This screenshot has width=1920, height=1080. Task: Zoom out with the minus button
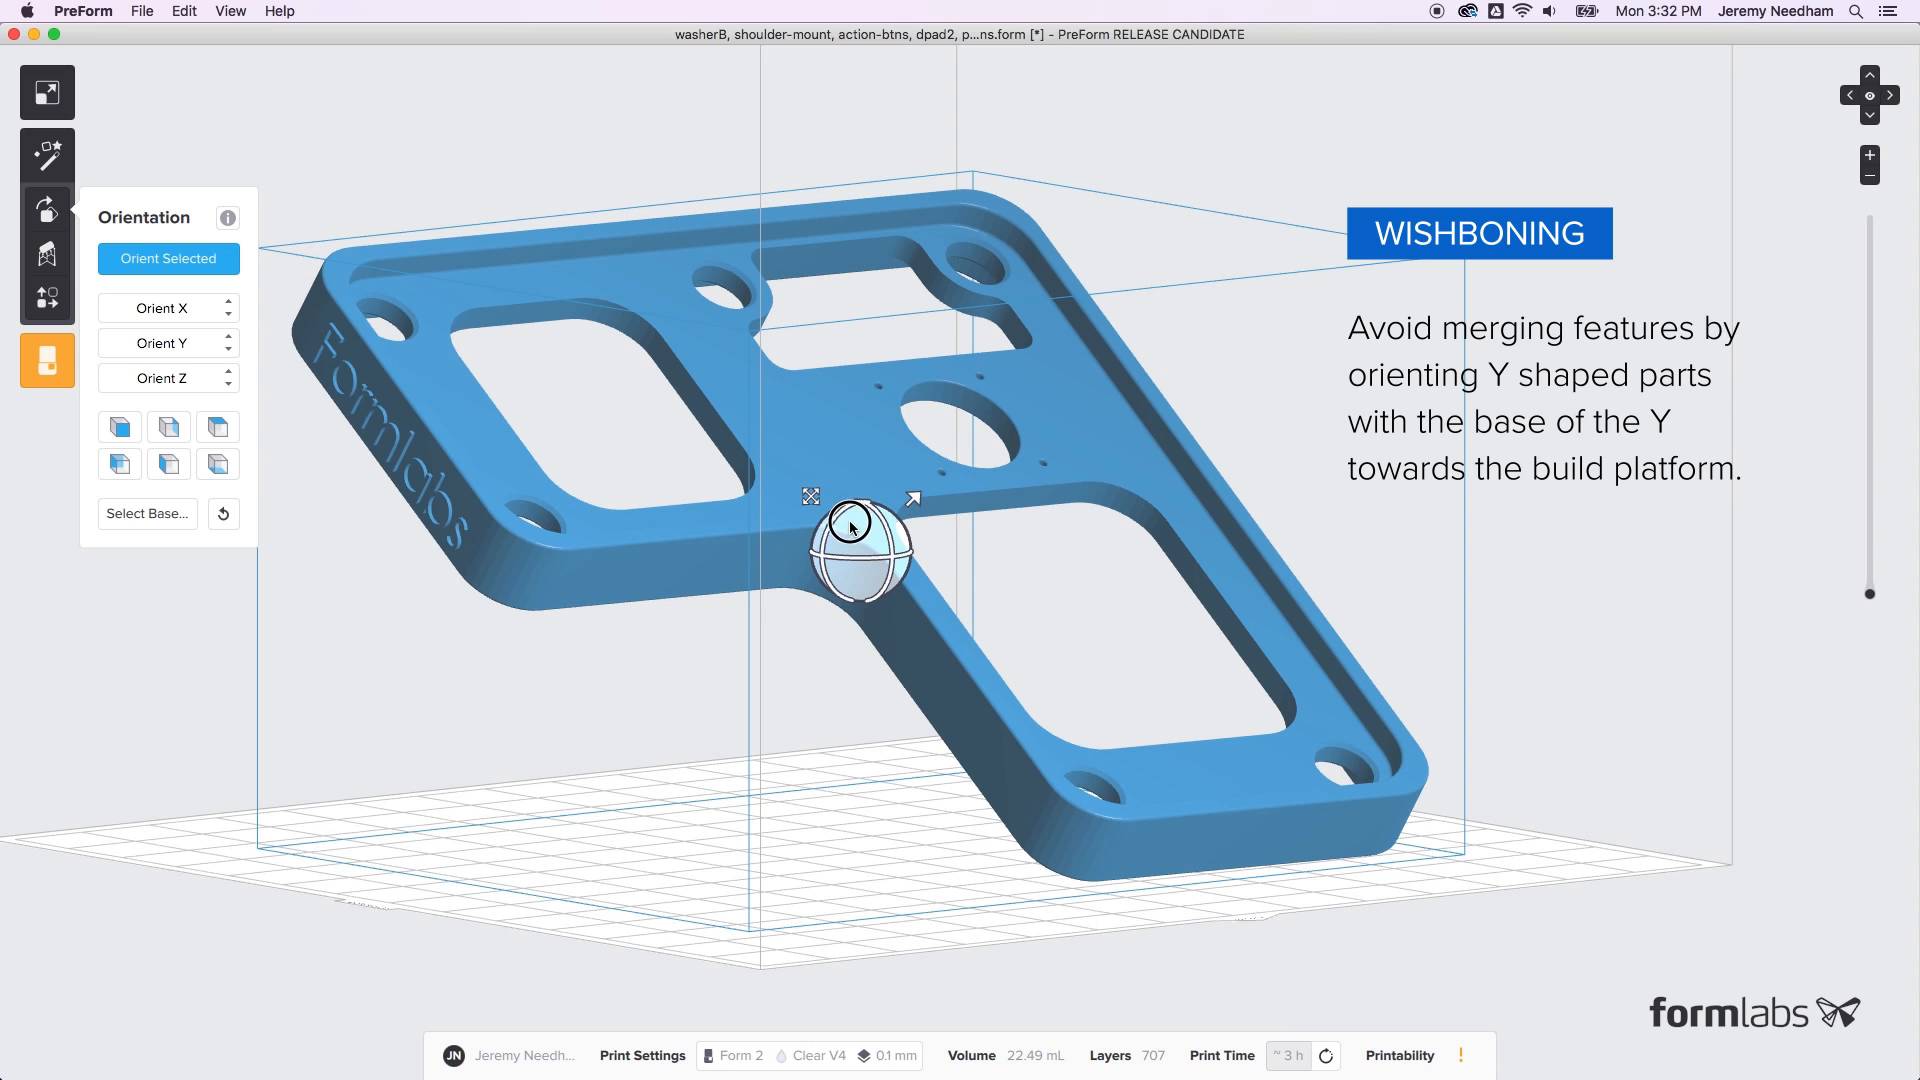point(1869,176)
